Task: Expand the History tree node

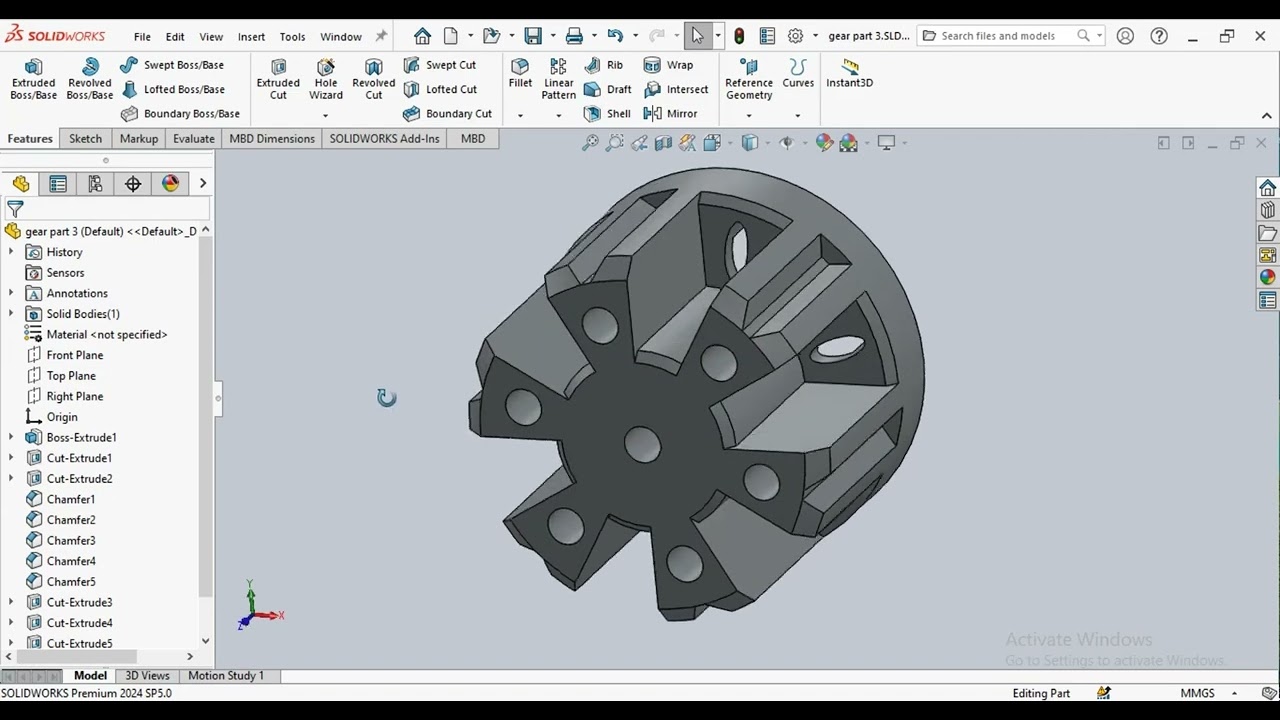Action: tap(11, 252)
